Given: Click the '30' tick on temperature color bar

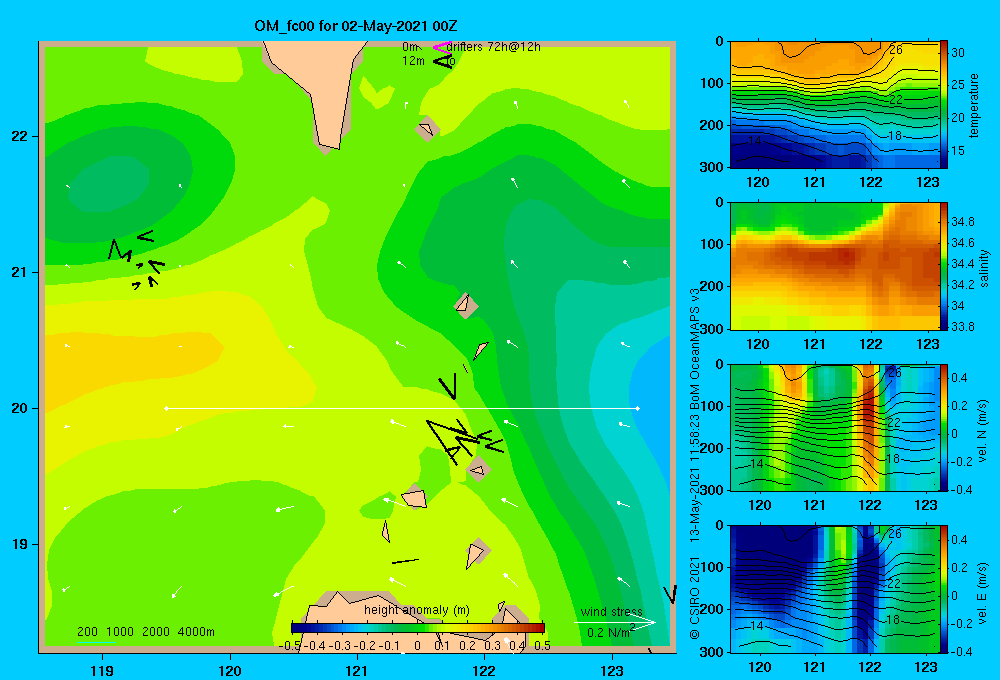Looking at the screenshot, I should click(958, 52).
